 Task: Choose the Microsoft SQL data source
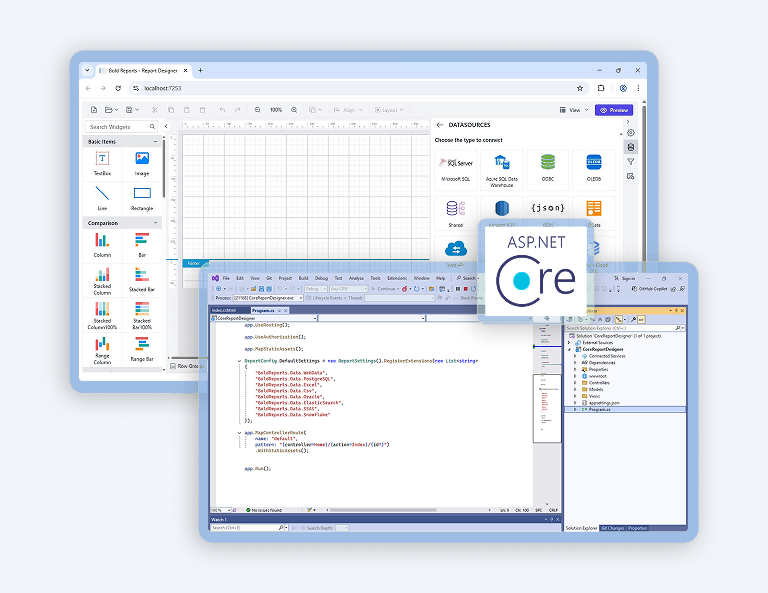tap(456, 169)
